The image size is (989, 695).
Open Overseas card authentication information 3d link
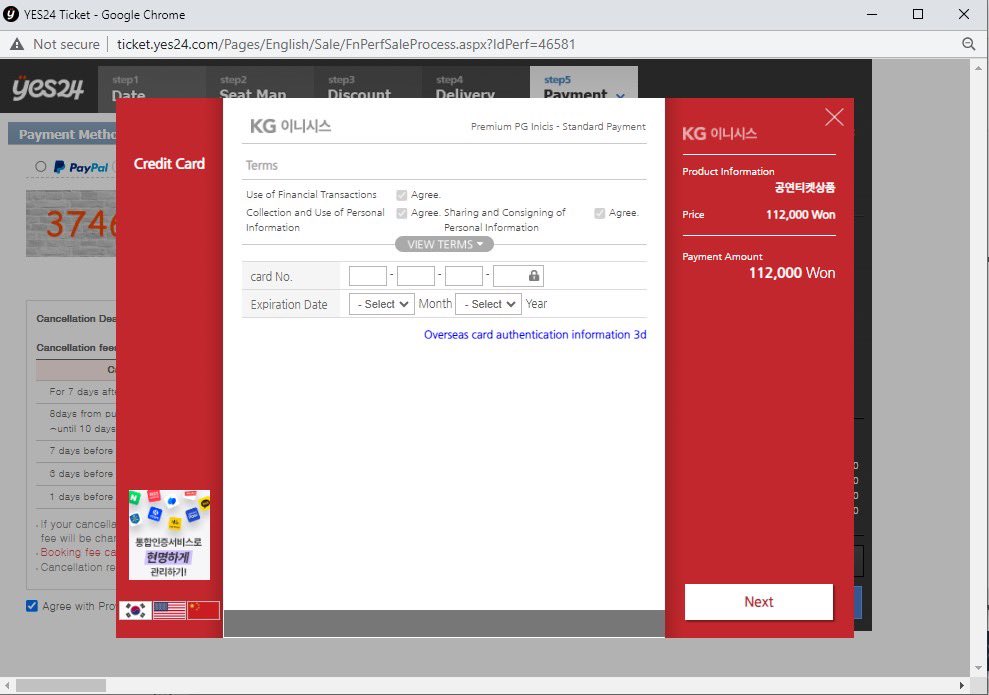click(535, 334)
